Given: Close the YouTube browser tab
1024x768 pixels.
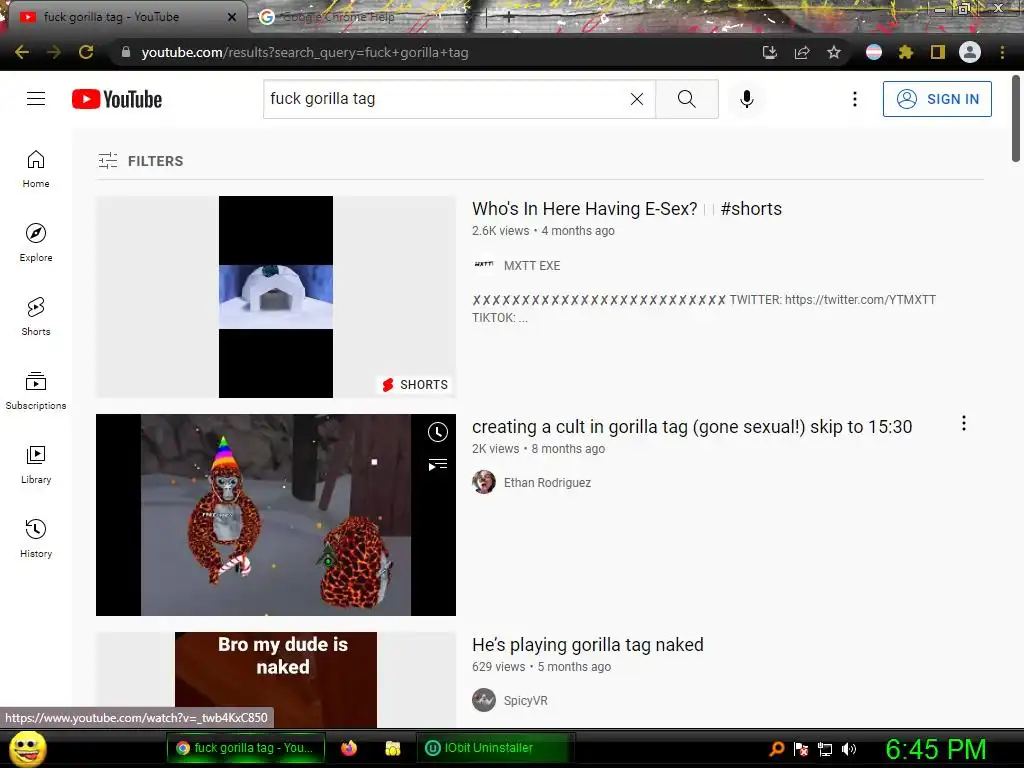Looking at the screenshot, I should 232,17.
